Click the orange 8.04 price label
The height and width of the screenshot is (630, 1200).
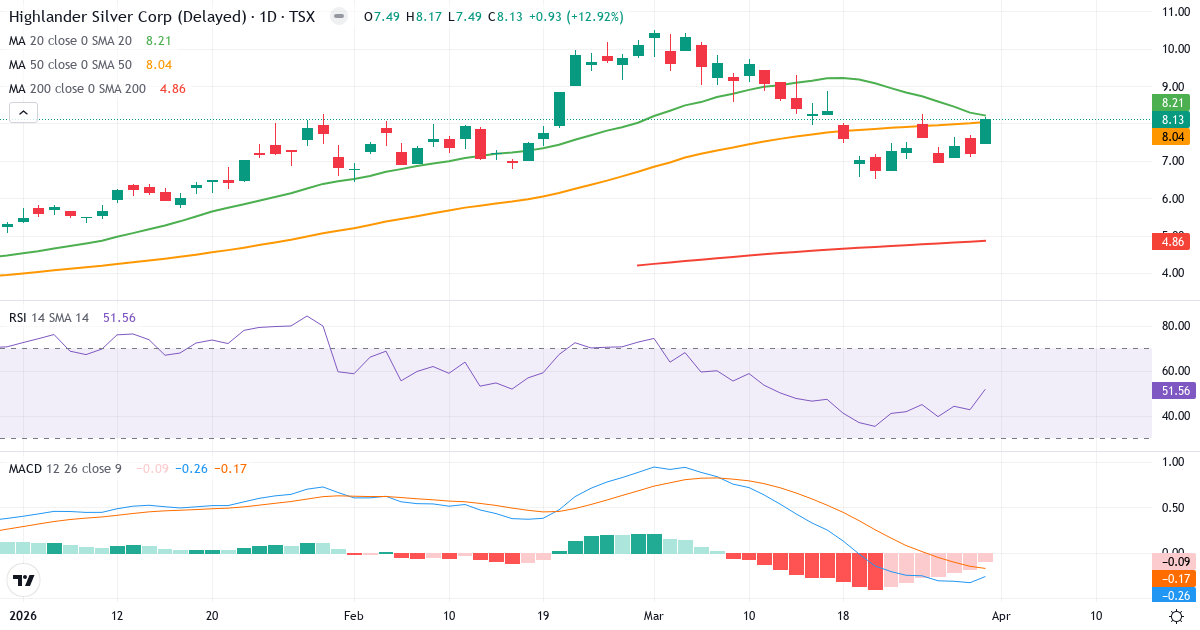pos(1170,135)
